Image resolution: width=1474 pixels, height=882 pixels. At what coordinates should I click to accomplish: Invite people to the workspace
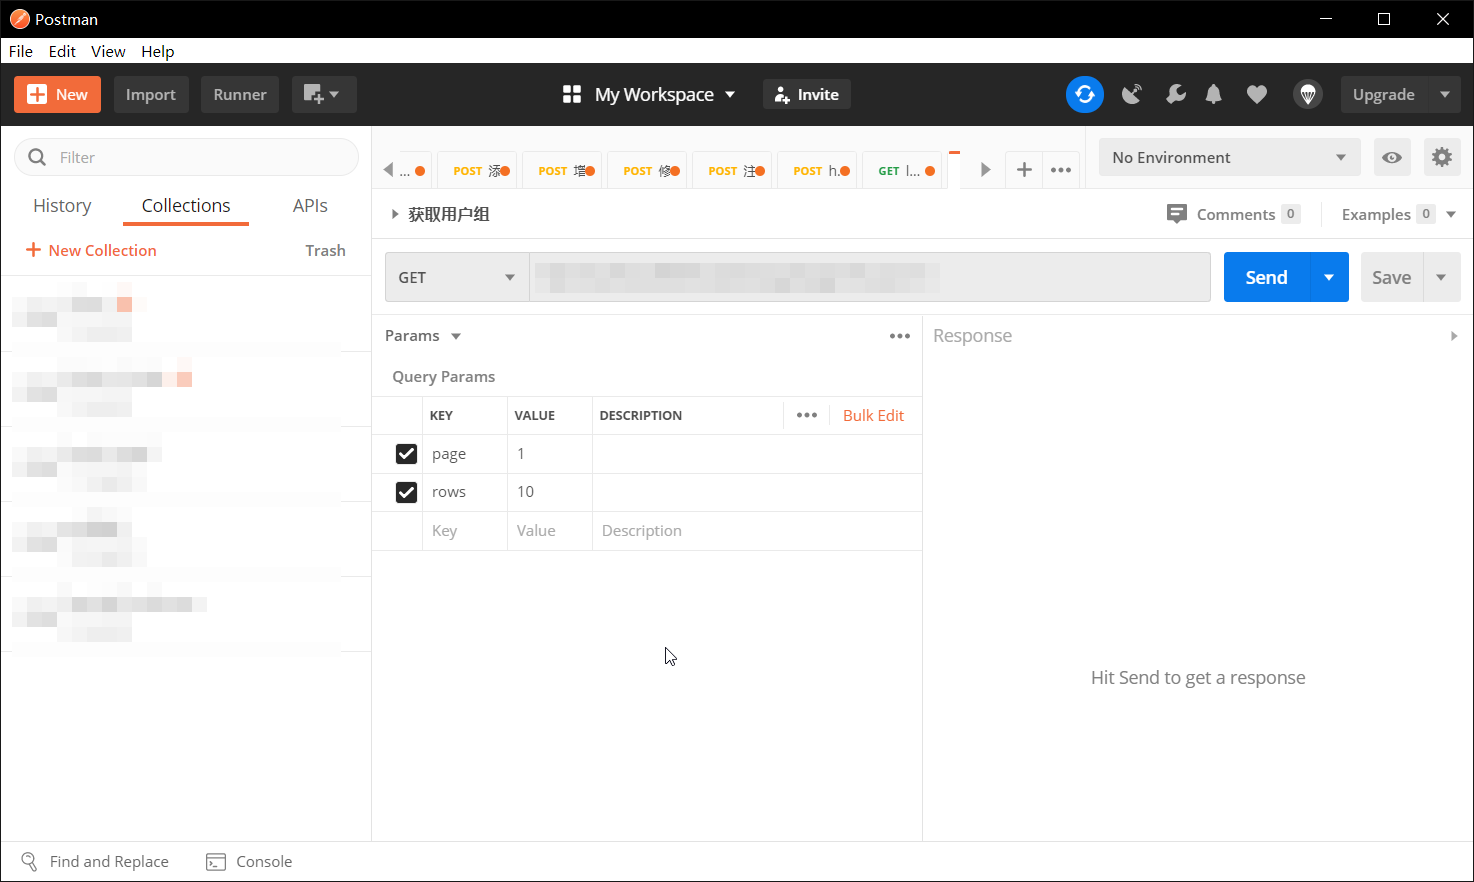(x=807, y=94)
